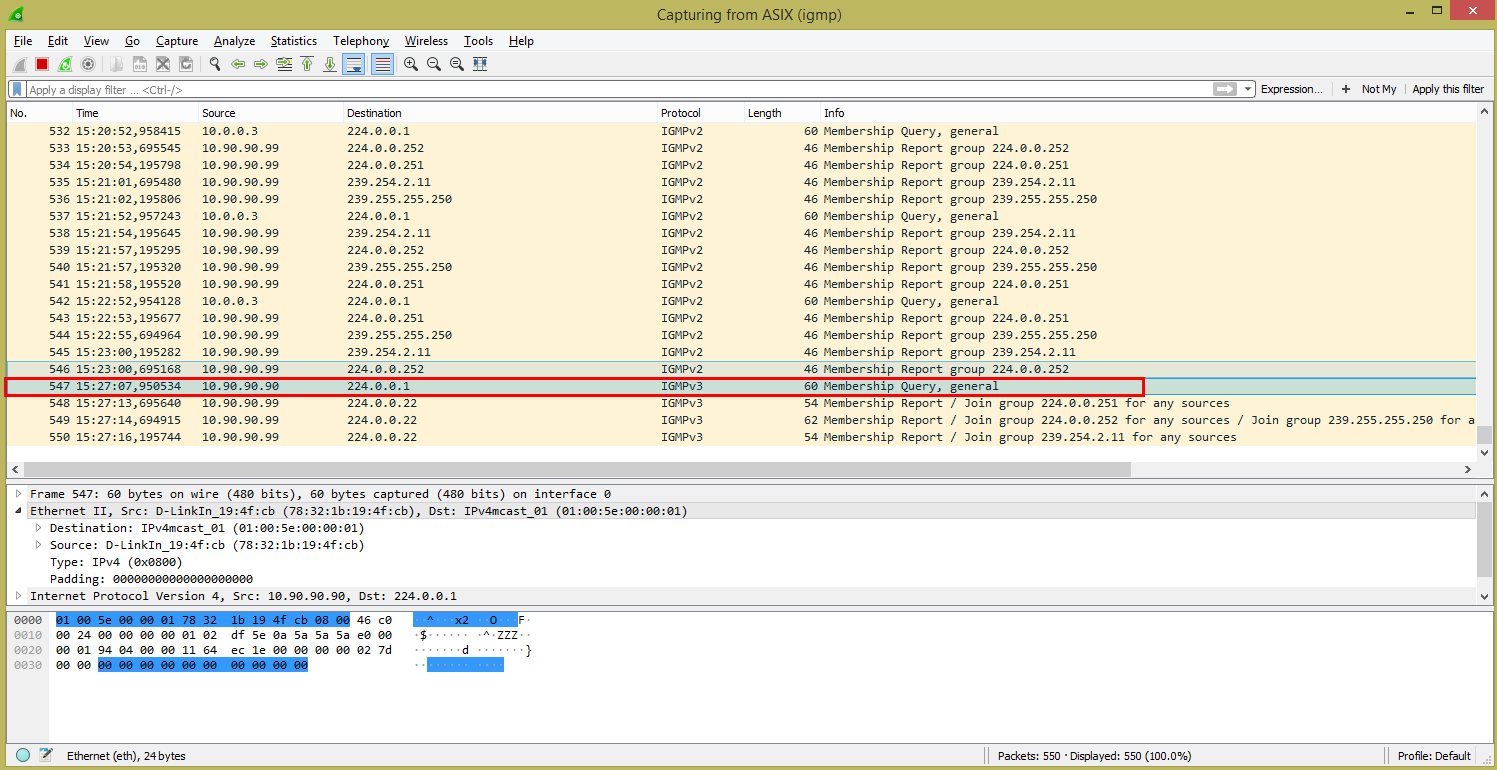Zoom in on packet list text

[411, 64]
